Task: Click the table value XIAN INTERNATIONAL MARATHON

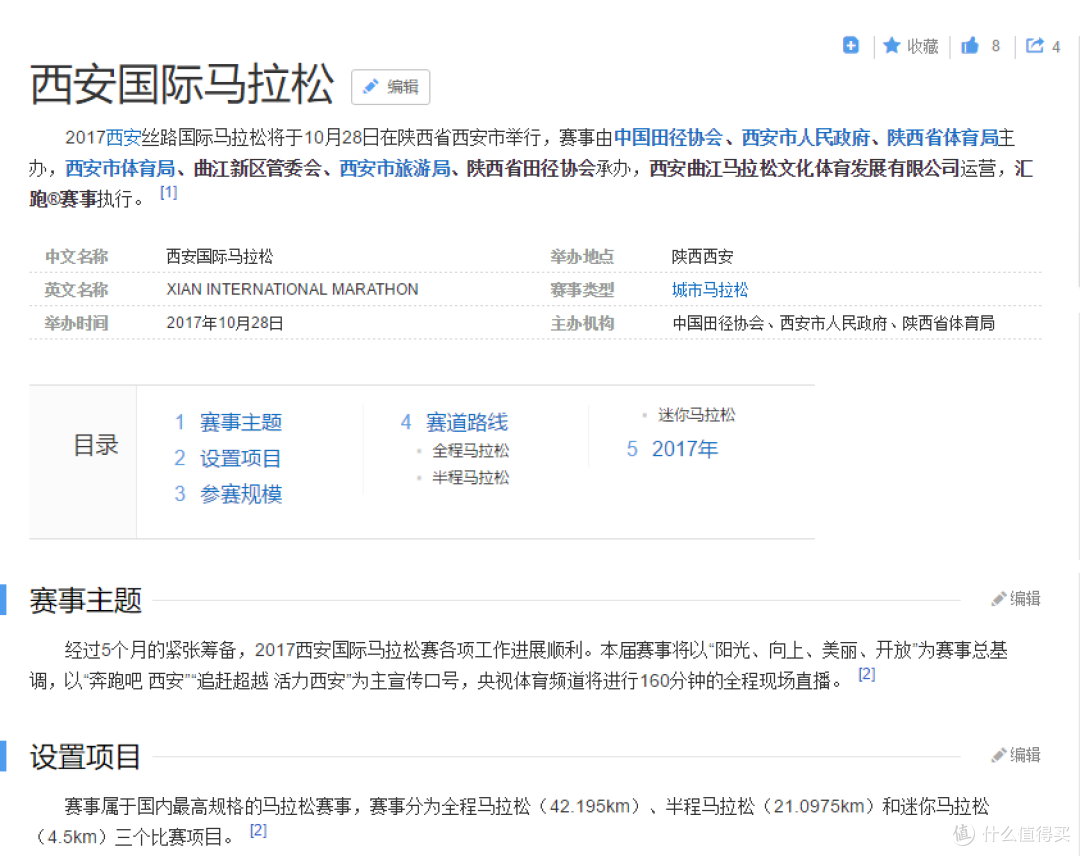Action: [x=292, y=289]
